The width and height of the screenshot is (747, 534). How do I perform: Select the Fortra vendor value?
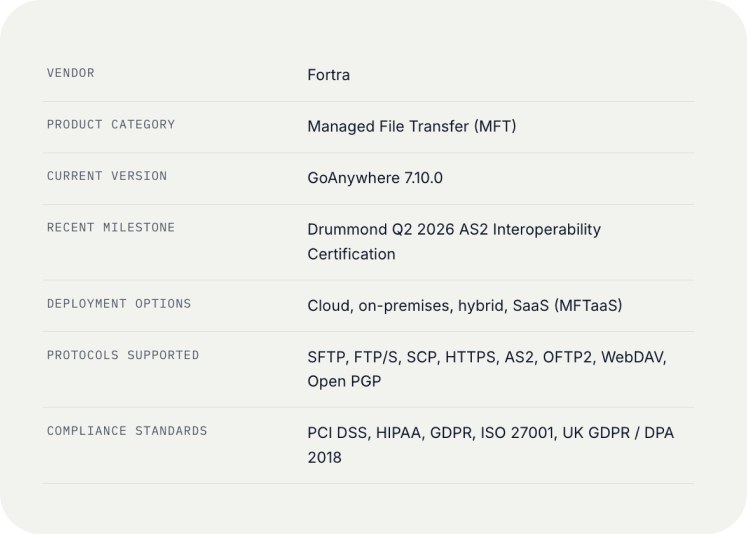tap(329, 75)
